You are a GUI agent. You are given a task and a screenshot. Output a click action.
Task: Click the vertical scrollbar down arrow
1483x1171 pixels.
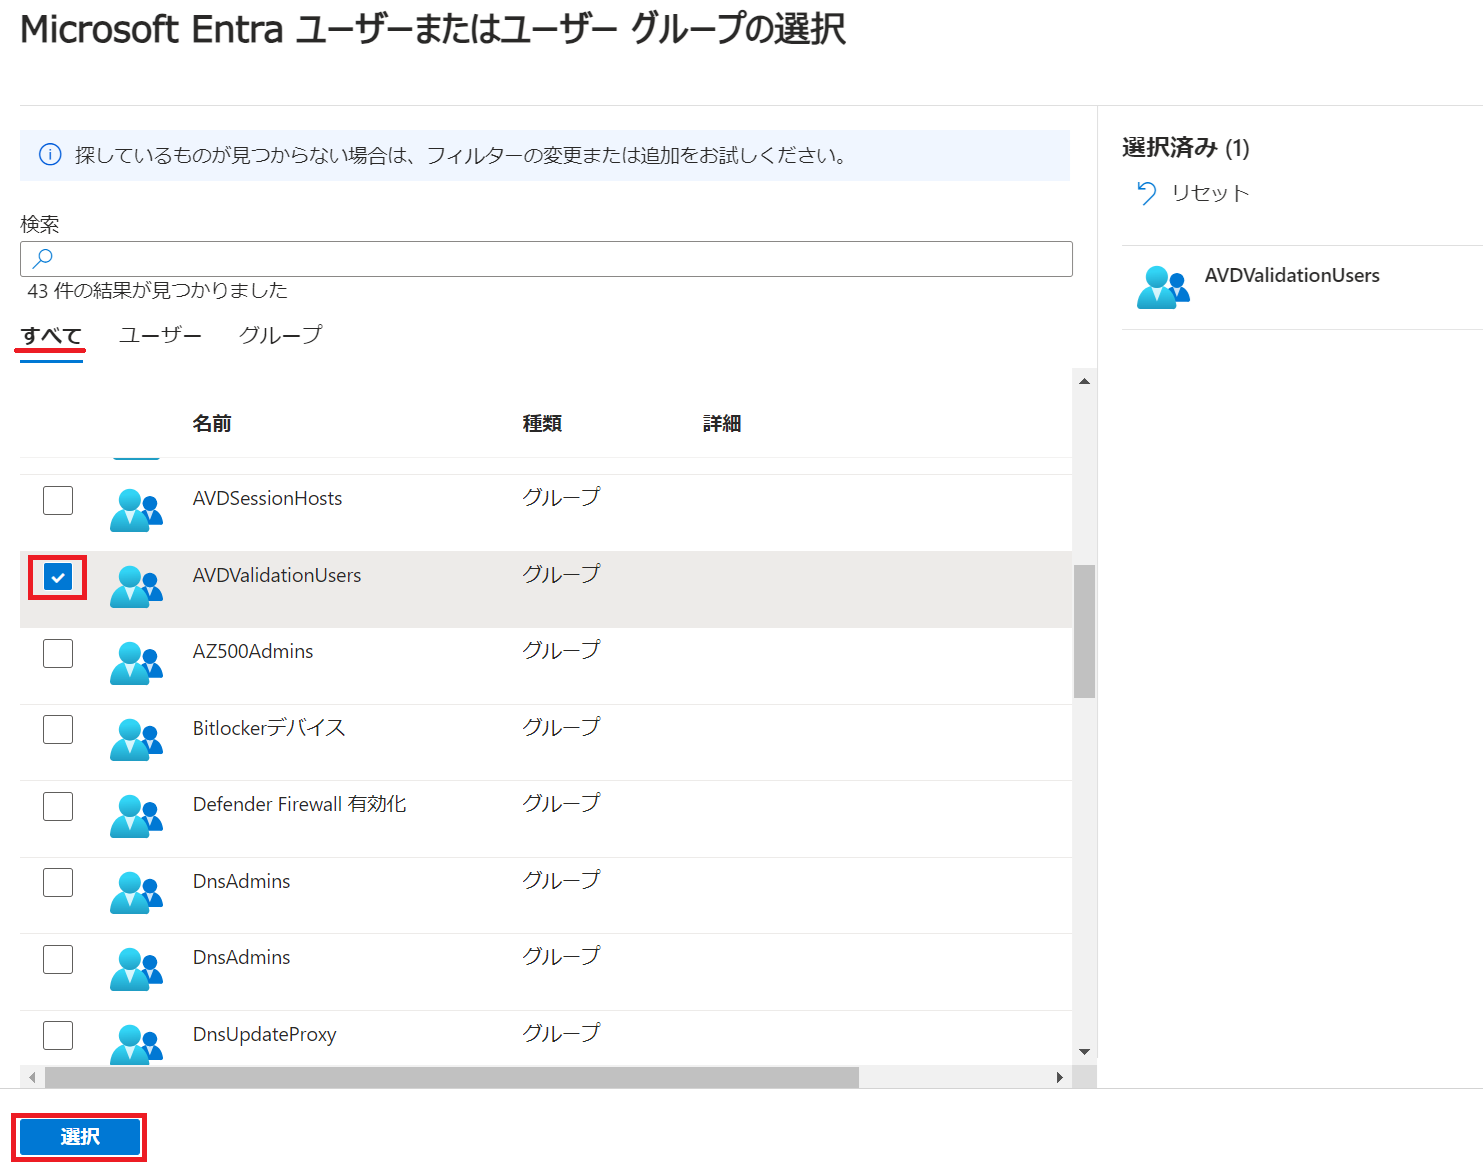click(x=1084, y=1052)
